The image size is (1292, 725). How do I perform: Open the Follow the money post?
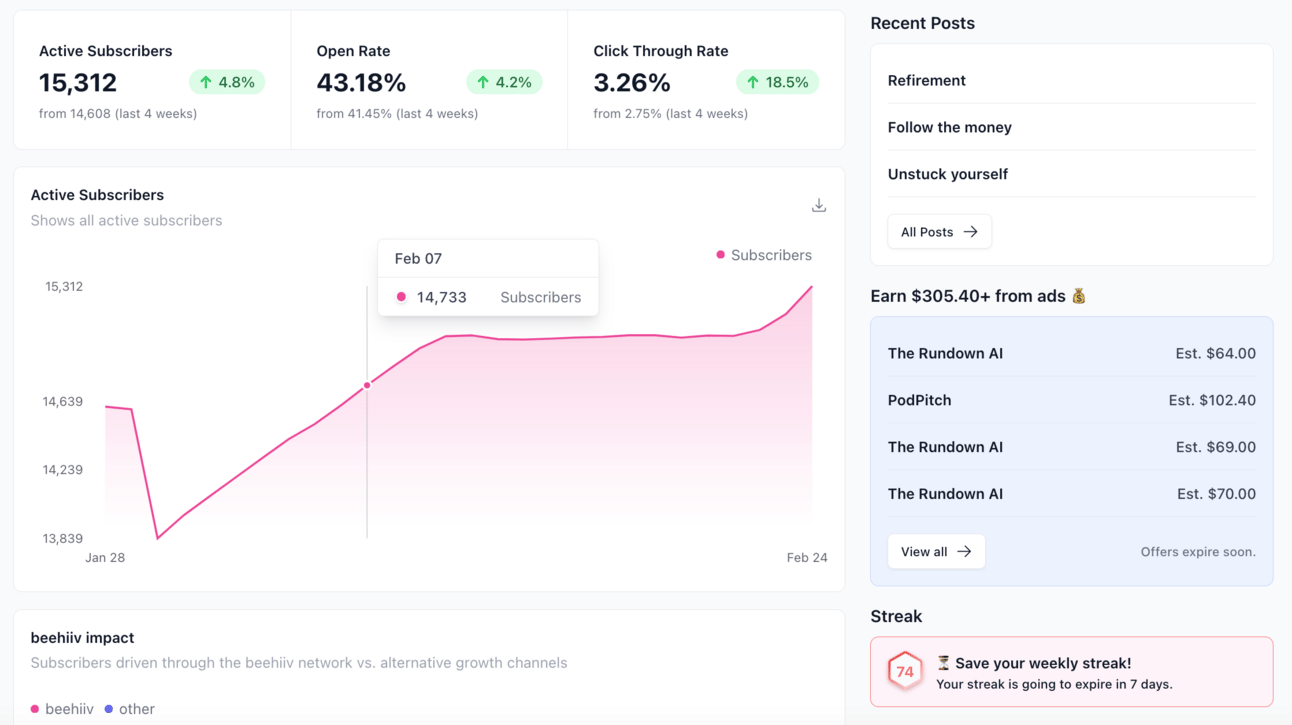point(950,127)
